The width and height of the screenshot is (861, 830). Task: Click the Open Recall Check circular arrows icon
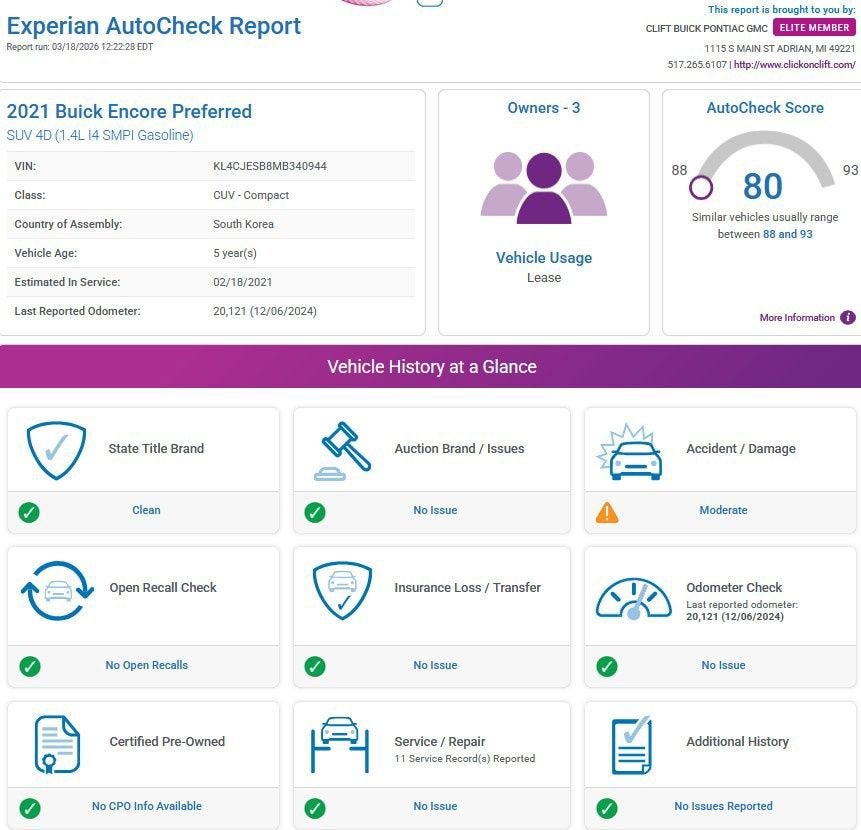click(57, 590)
